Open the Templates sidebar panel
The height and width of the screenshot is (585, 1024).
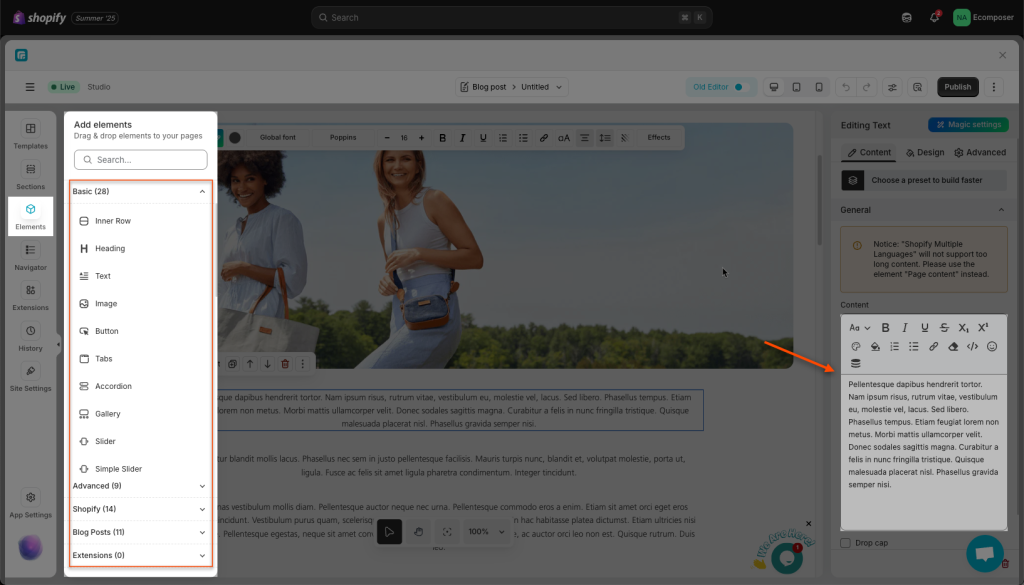coord(30,135)
